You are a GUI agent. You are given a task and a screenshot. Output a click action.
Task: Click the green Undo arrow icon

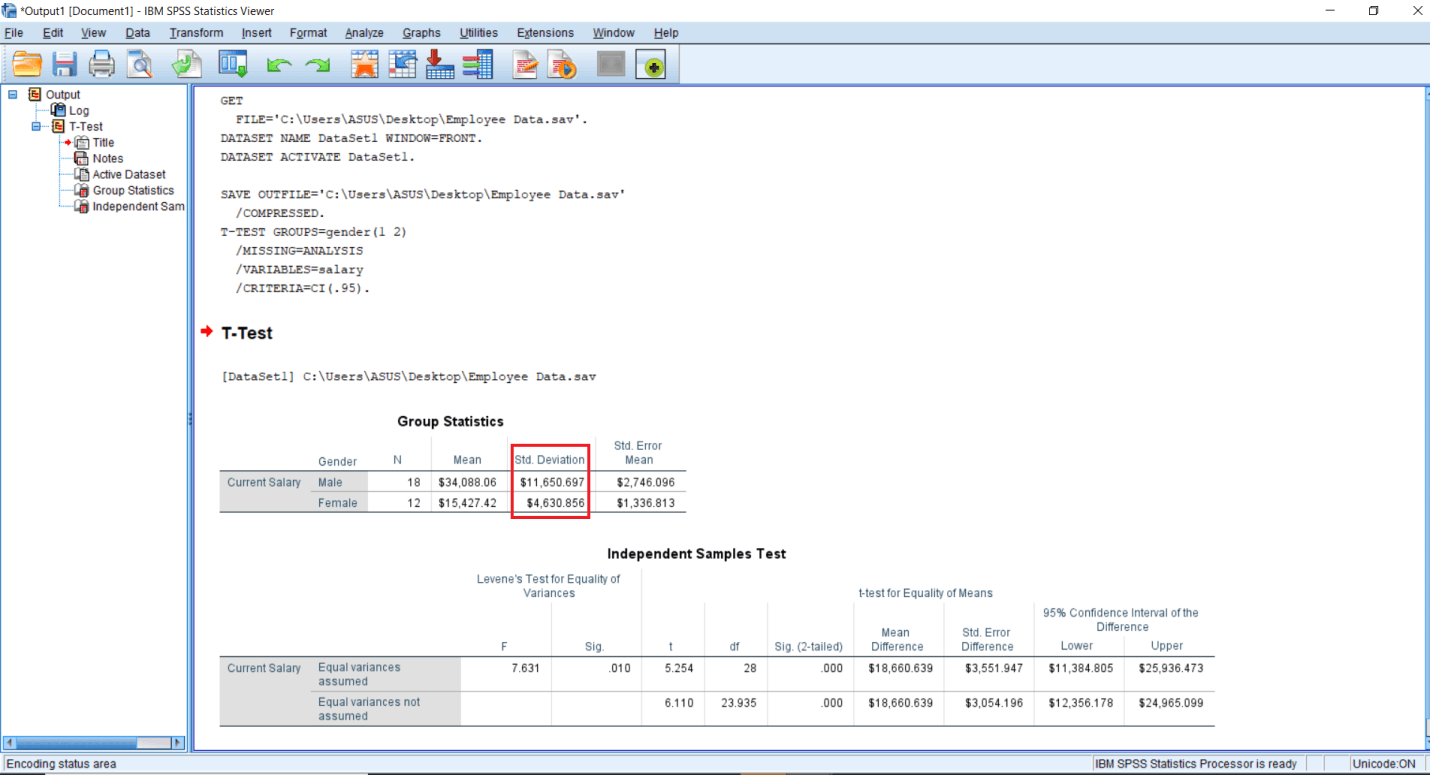(x=279, y=66)
